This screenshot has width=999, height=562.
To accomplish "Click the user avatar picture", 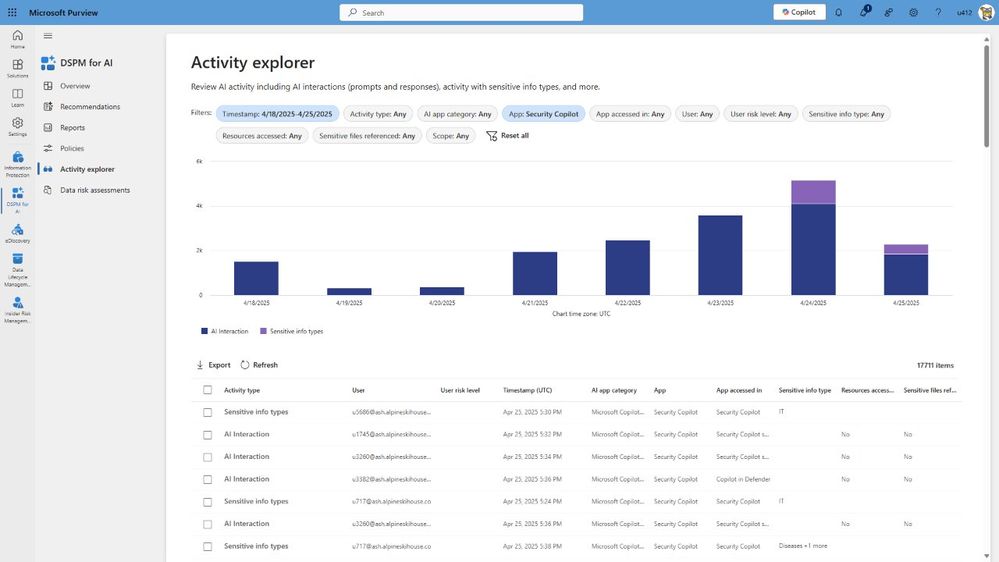I will coord(986,12).
